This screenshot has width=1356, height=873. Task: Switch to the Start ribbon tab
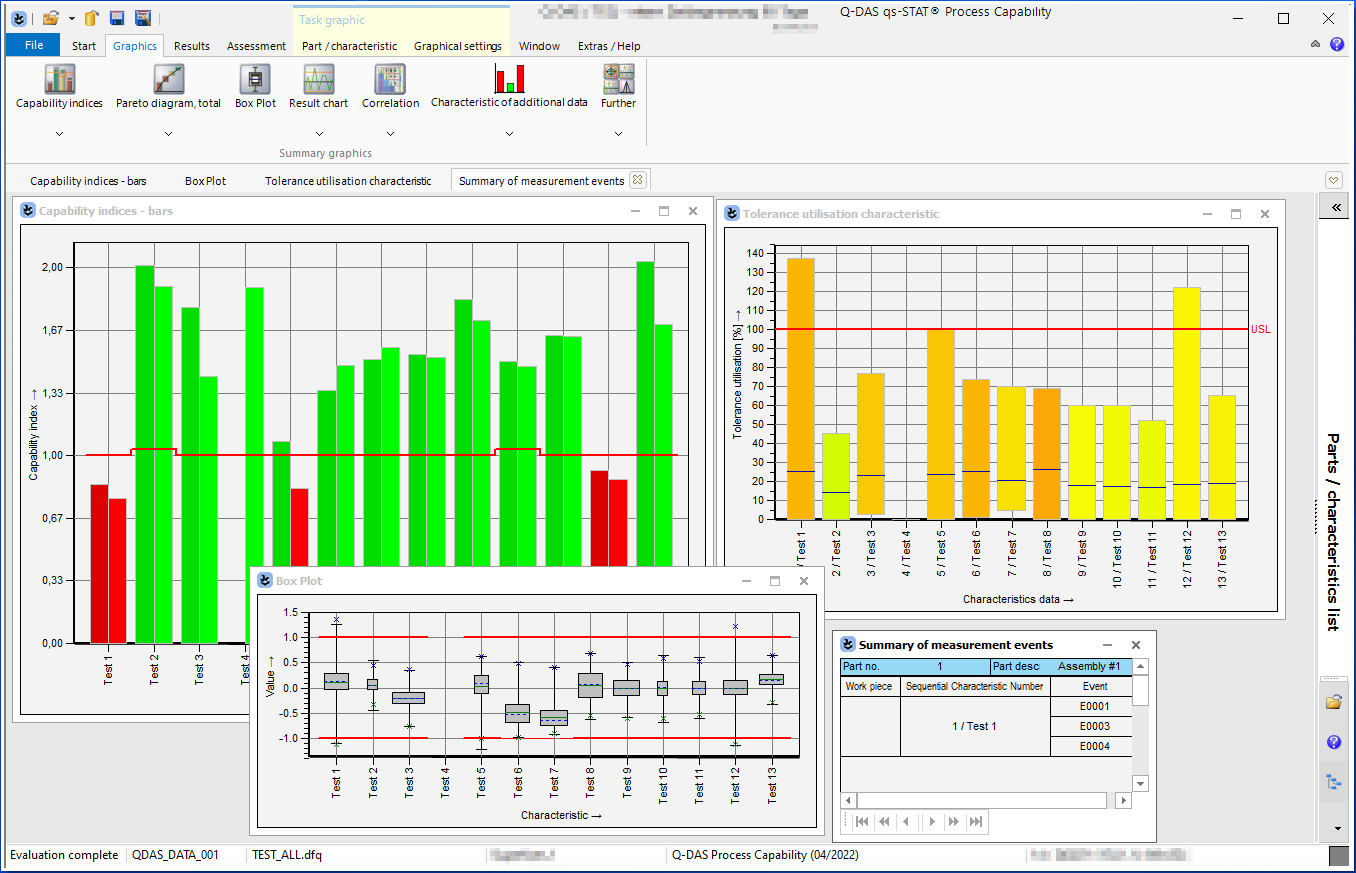pos(84,46)
